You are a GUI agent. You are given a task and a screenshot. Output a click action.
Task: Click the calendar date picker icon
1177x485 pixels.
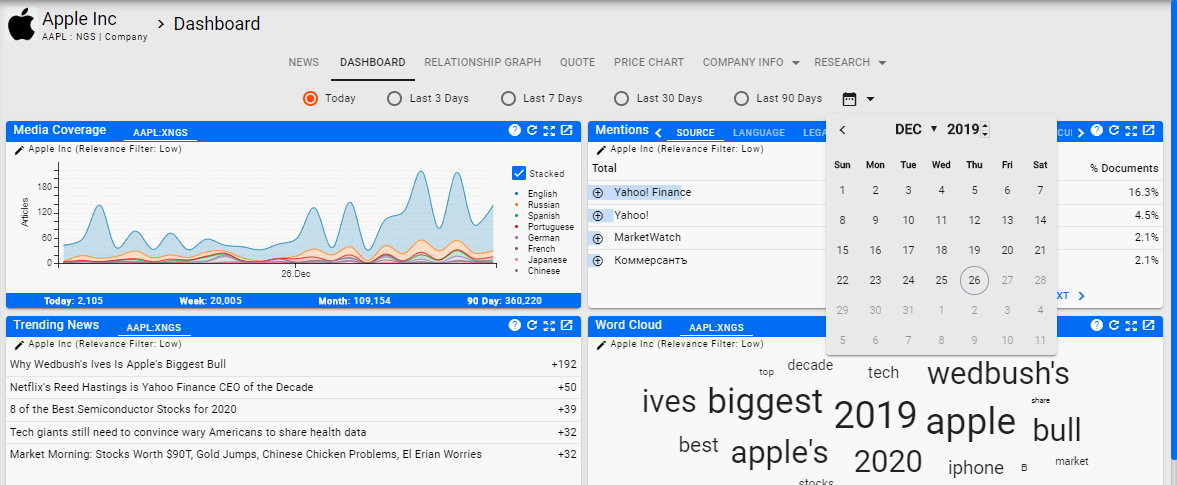pyautogui.click(x=850, y=99)
